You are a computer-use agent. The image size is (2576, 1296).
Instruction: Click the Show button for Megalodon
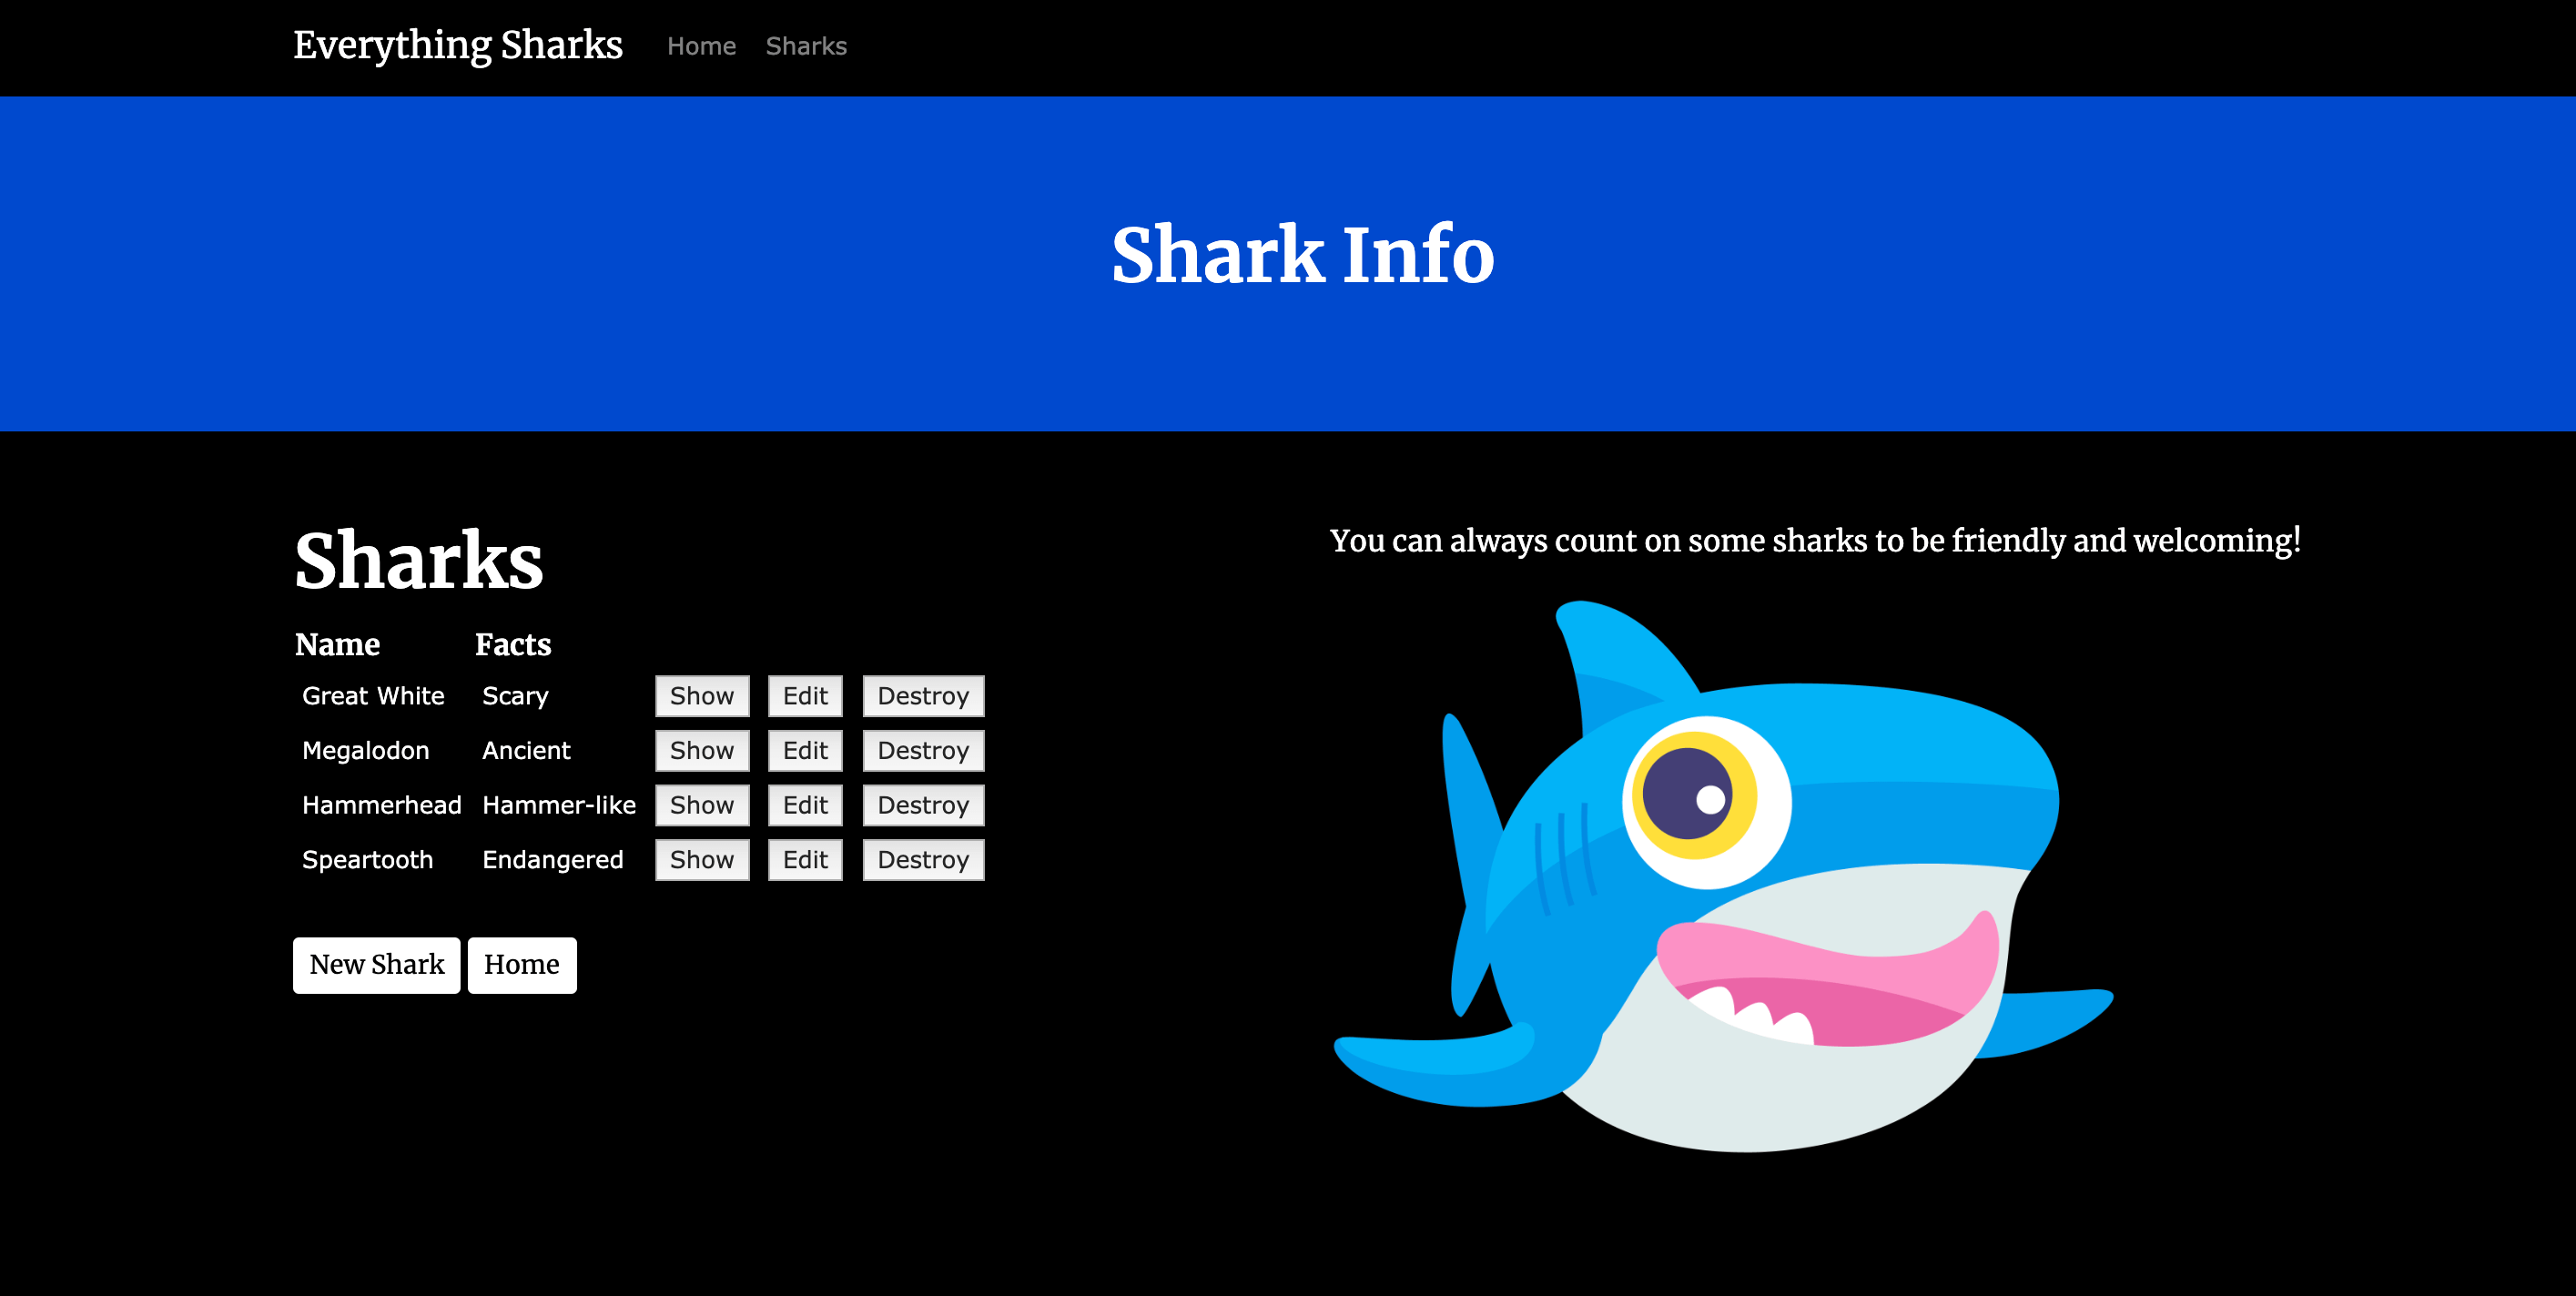tap(702, 751)
